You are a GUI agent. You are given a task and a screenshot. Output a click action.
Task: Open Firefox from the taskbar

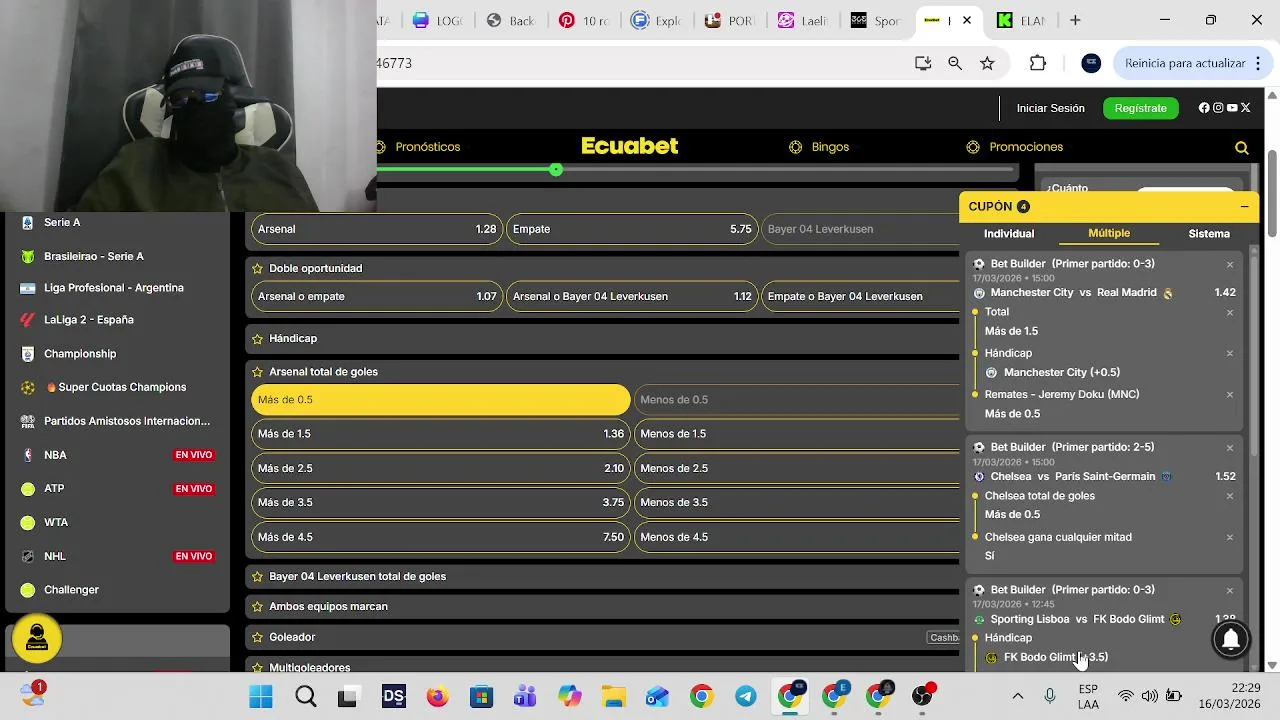pyautogui.click(x=437, y=697)
